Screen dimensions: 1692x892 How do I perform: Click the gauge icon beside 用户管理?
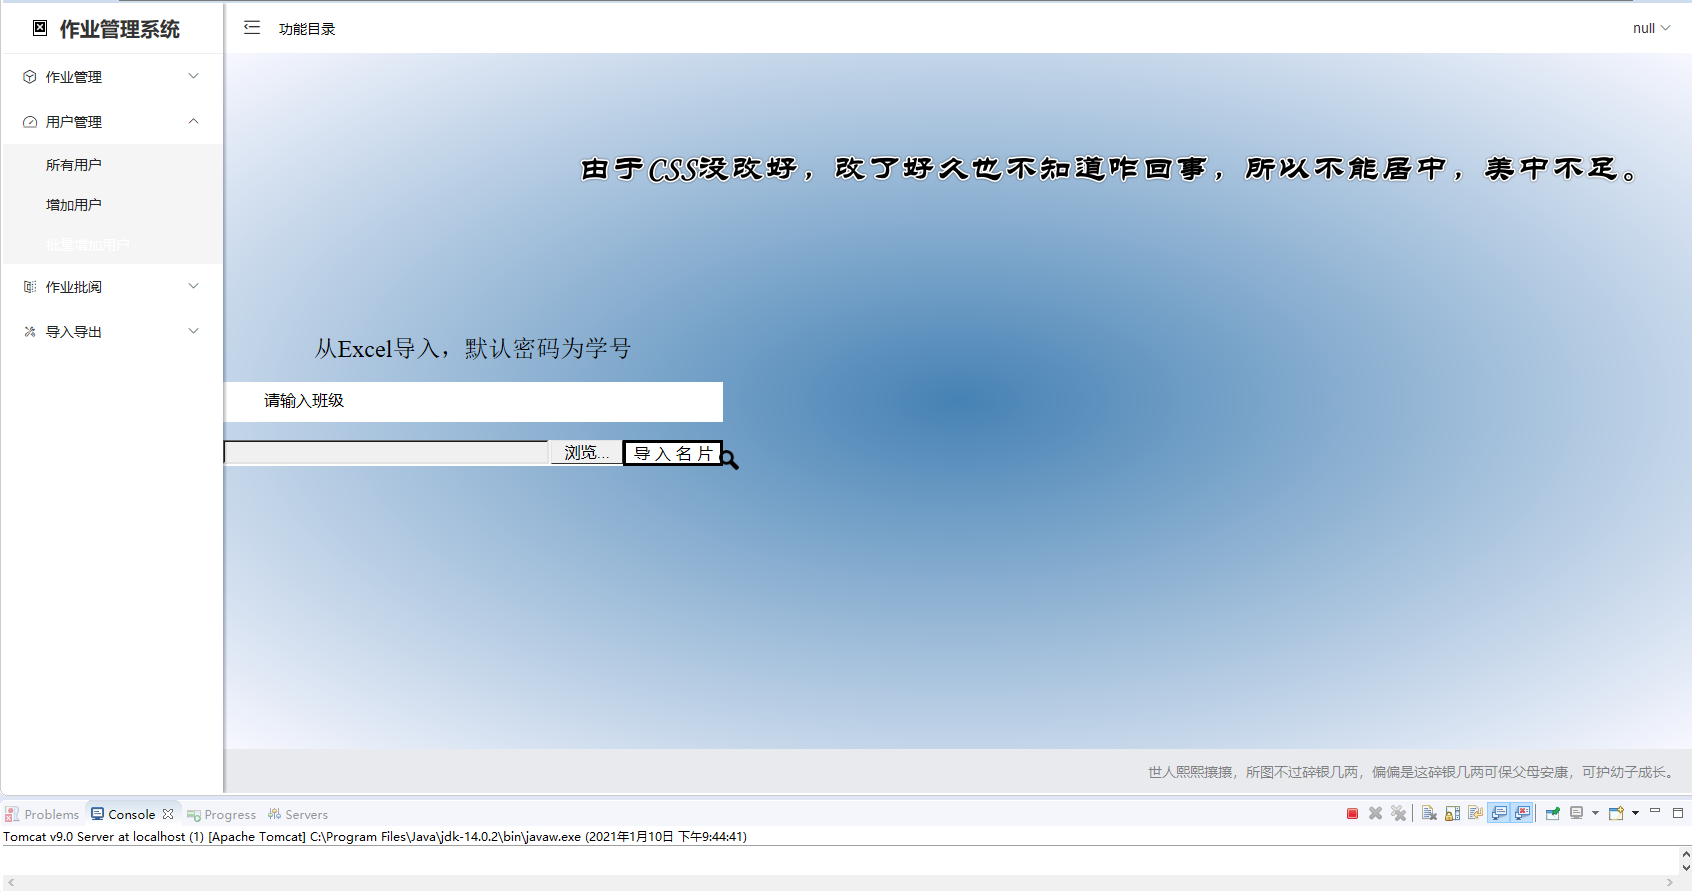[x=30, y=122]
